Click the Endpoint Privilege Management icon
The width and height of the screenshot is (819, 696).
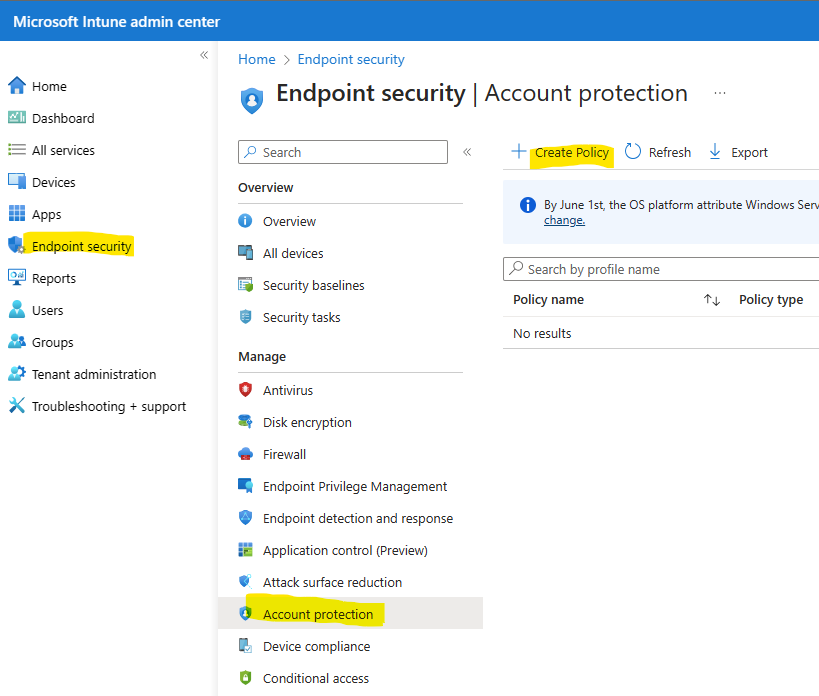pyautogui.click(x=245, y=486)
